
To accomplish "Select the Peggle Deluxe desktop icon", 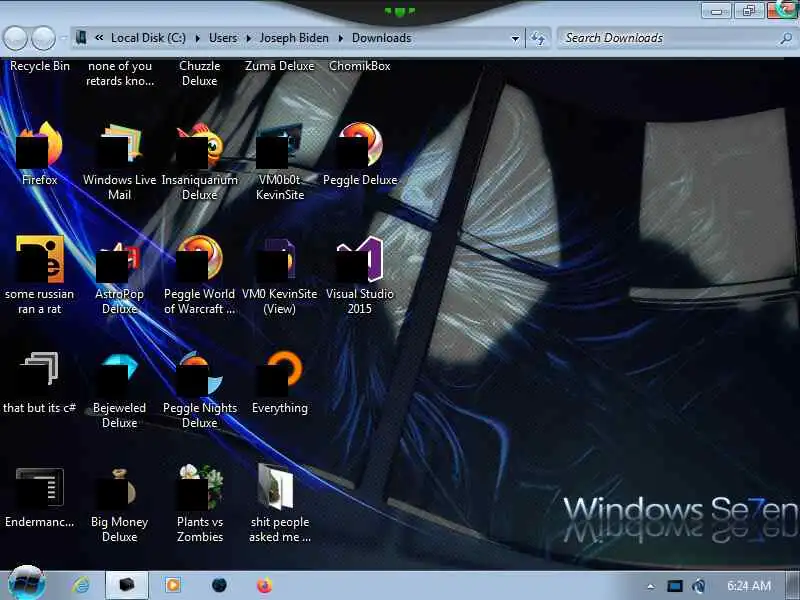I will click(360, 153).
